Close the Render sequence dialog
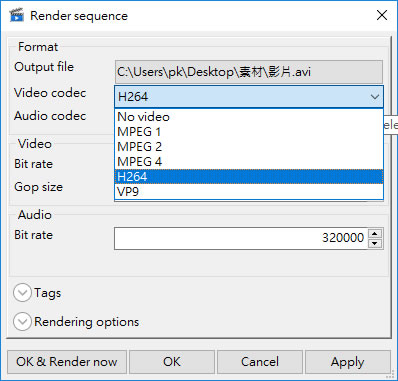Screen dimensions: 398x381 (x=382, y=15)
